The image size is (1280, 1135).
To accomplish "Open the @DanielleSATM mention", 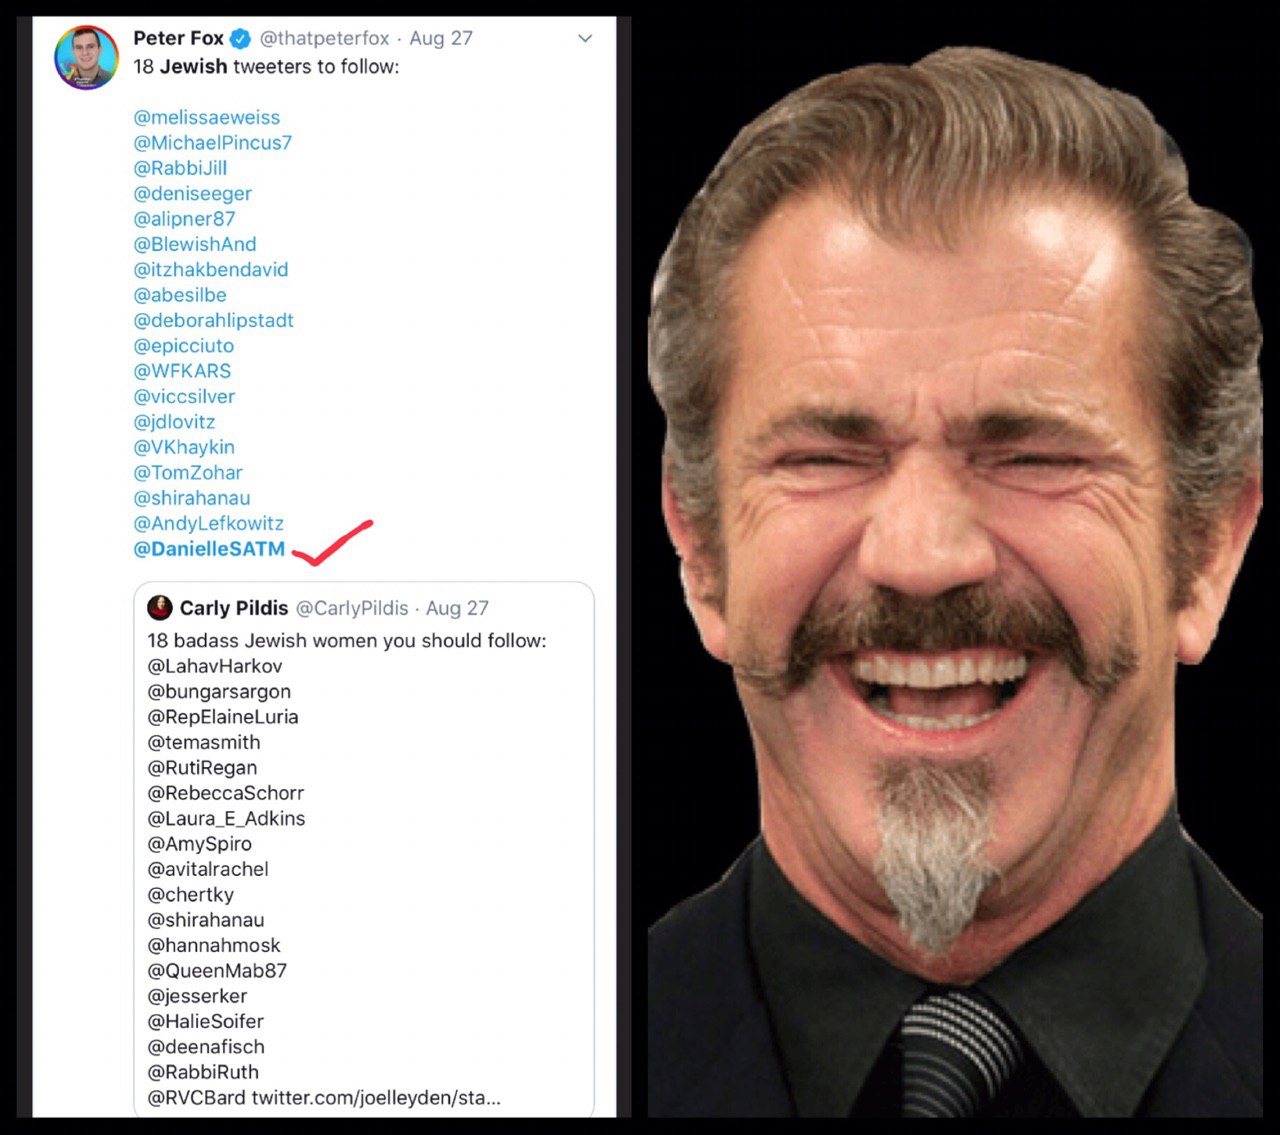I will point(209,548).
